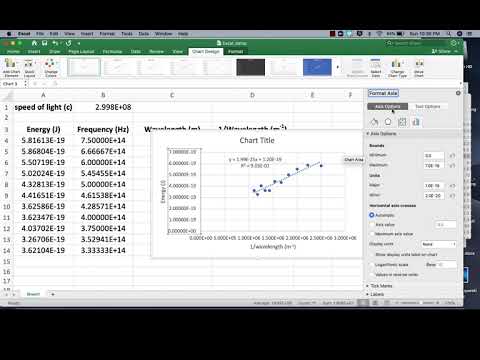Reset Maximum bound value
The image size is (480, 360).
(452, 165)
